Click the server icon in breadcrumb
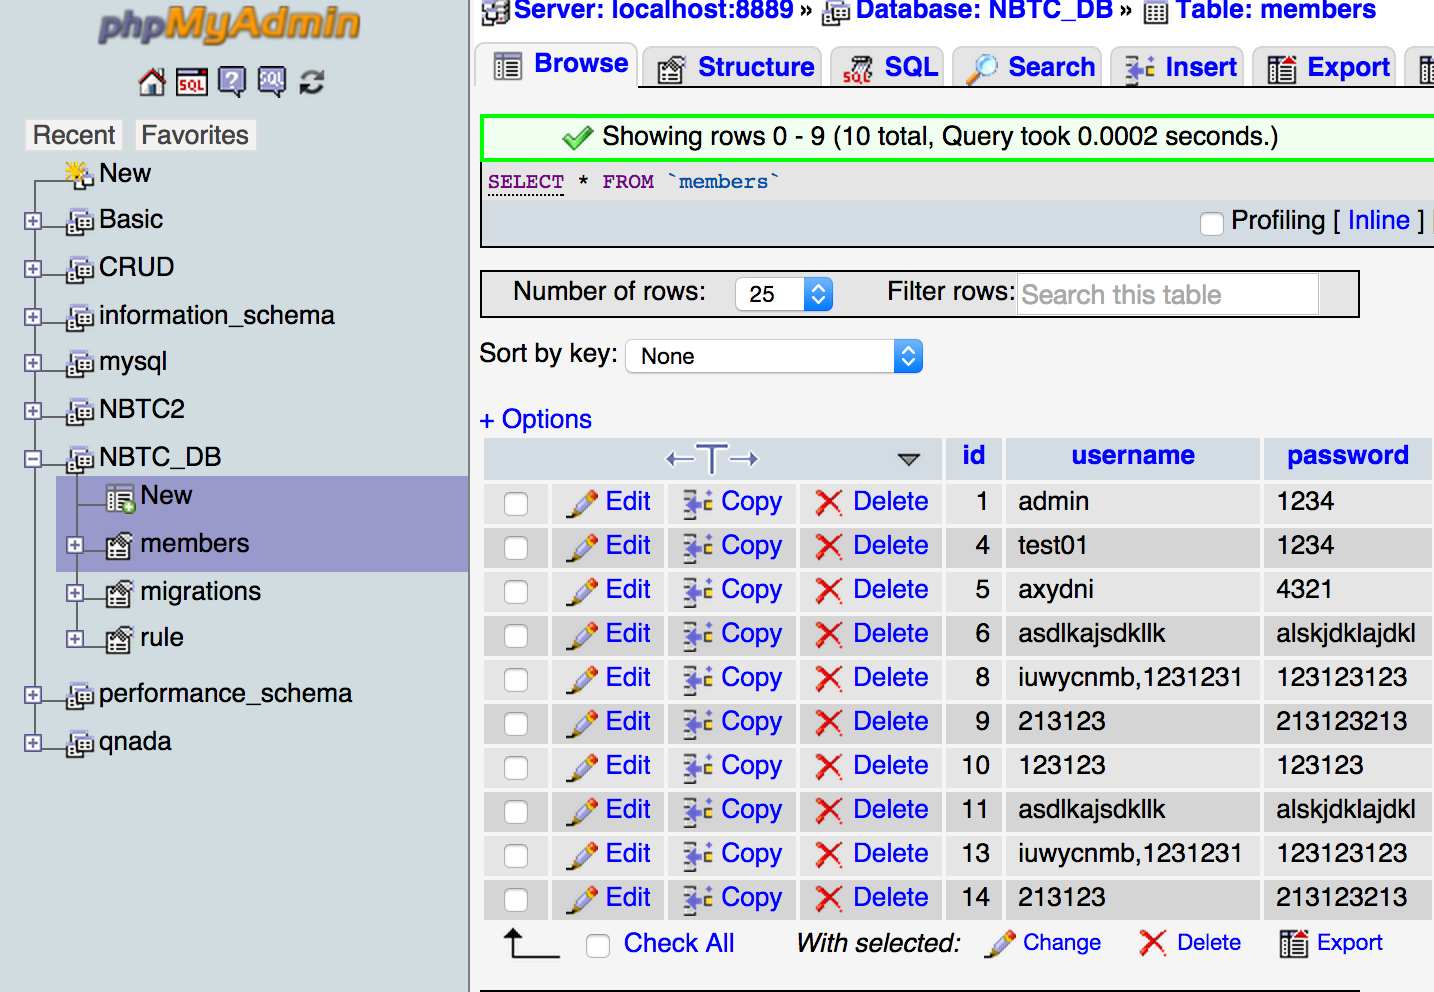1434x992 pixels. tap(495, 12)
